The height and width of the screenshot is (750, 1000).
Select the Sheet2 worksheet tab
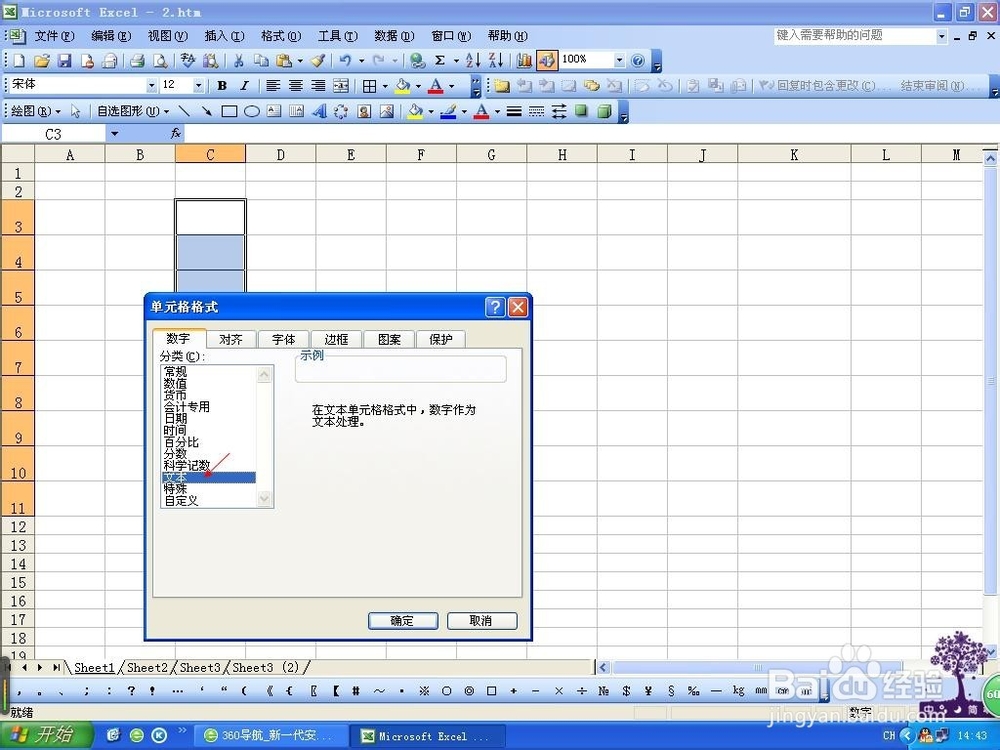click(147, 668)
